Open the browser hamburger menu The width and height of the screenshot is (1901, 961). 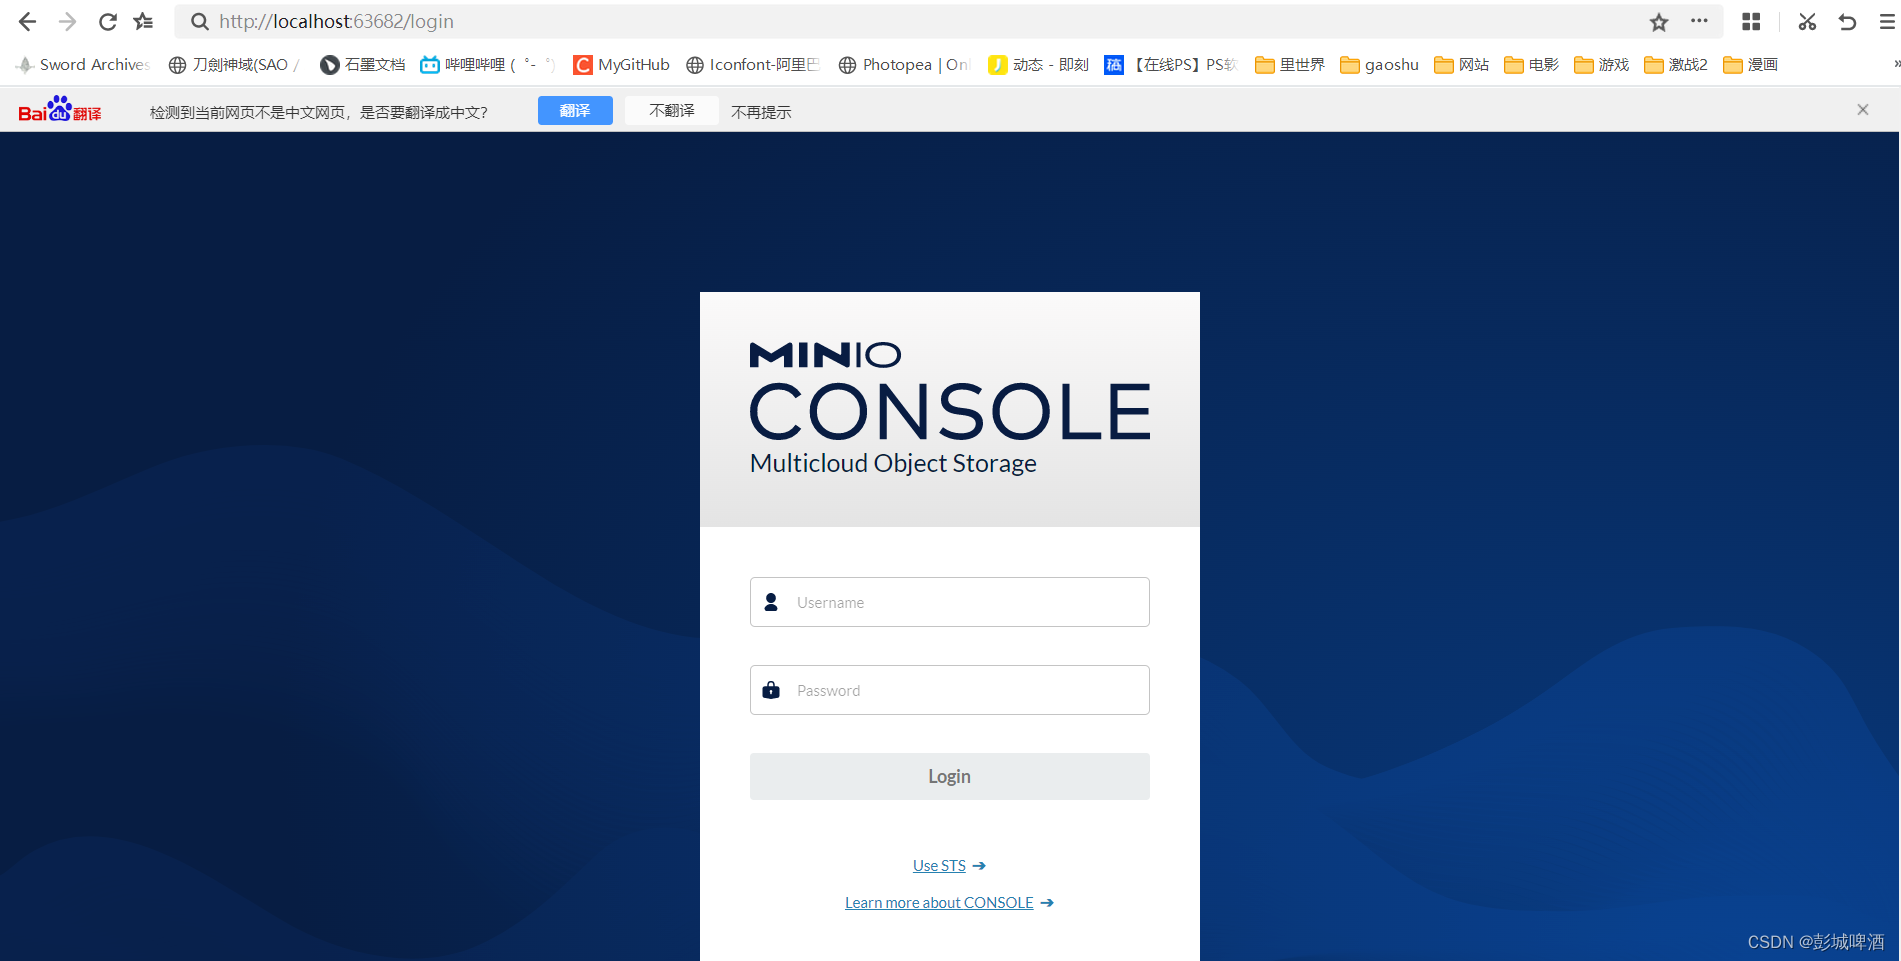point(1887,21)
